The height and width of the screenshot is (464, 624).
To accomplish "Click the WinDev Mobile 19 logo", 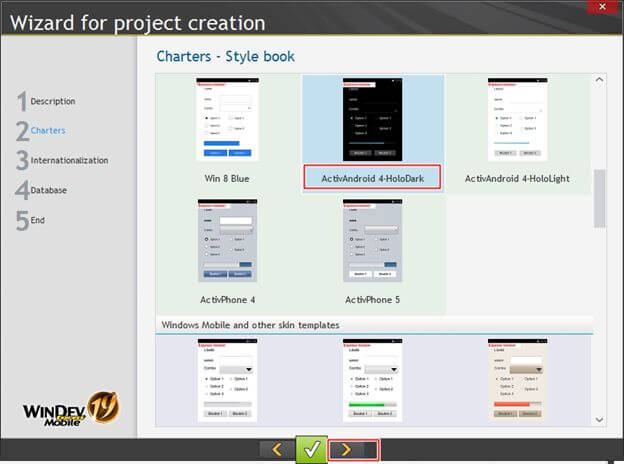I will (x=71, y=409).
